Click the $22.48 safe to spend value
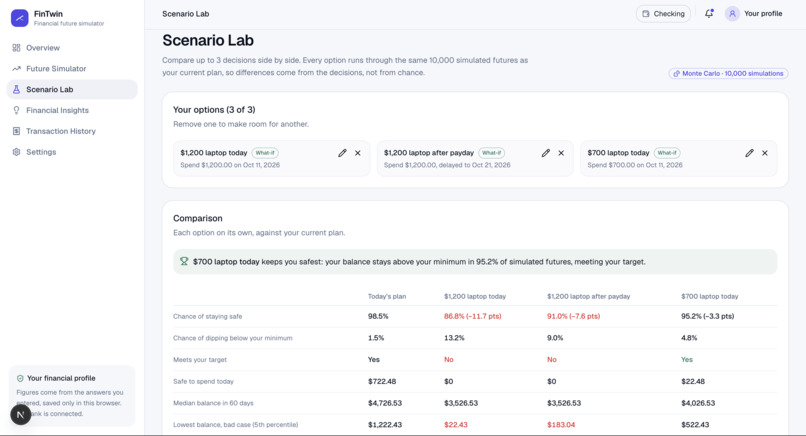Viewport: 806px width, 436px height. click(x=693, y=382)
